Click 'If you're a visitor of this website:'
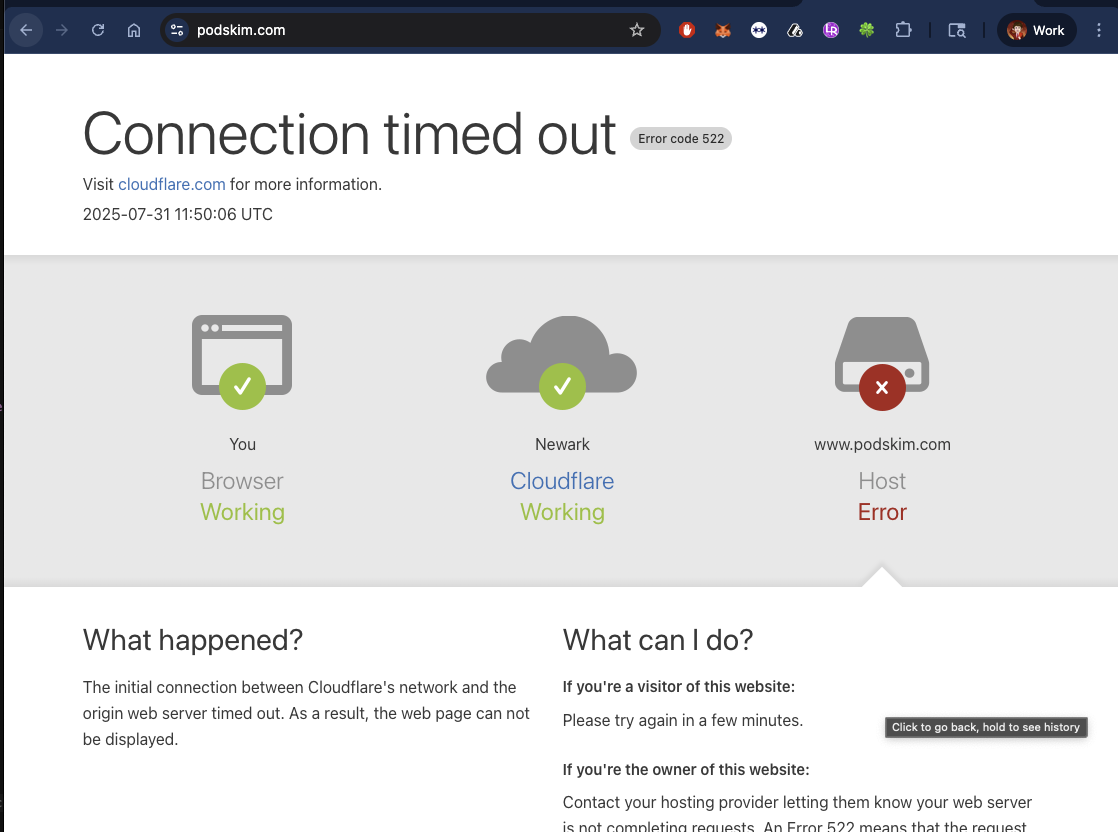This screenshot has width=1118, height=832. click(x=679, y=687)
